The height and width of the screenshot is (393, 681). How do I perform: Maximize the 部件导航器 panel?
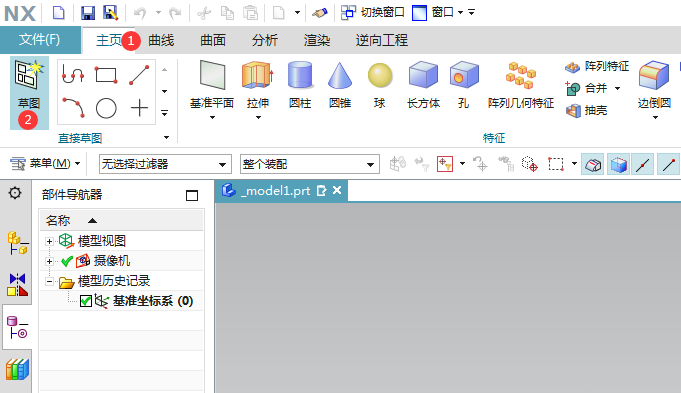[192, 195]
